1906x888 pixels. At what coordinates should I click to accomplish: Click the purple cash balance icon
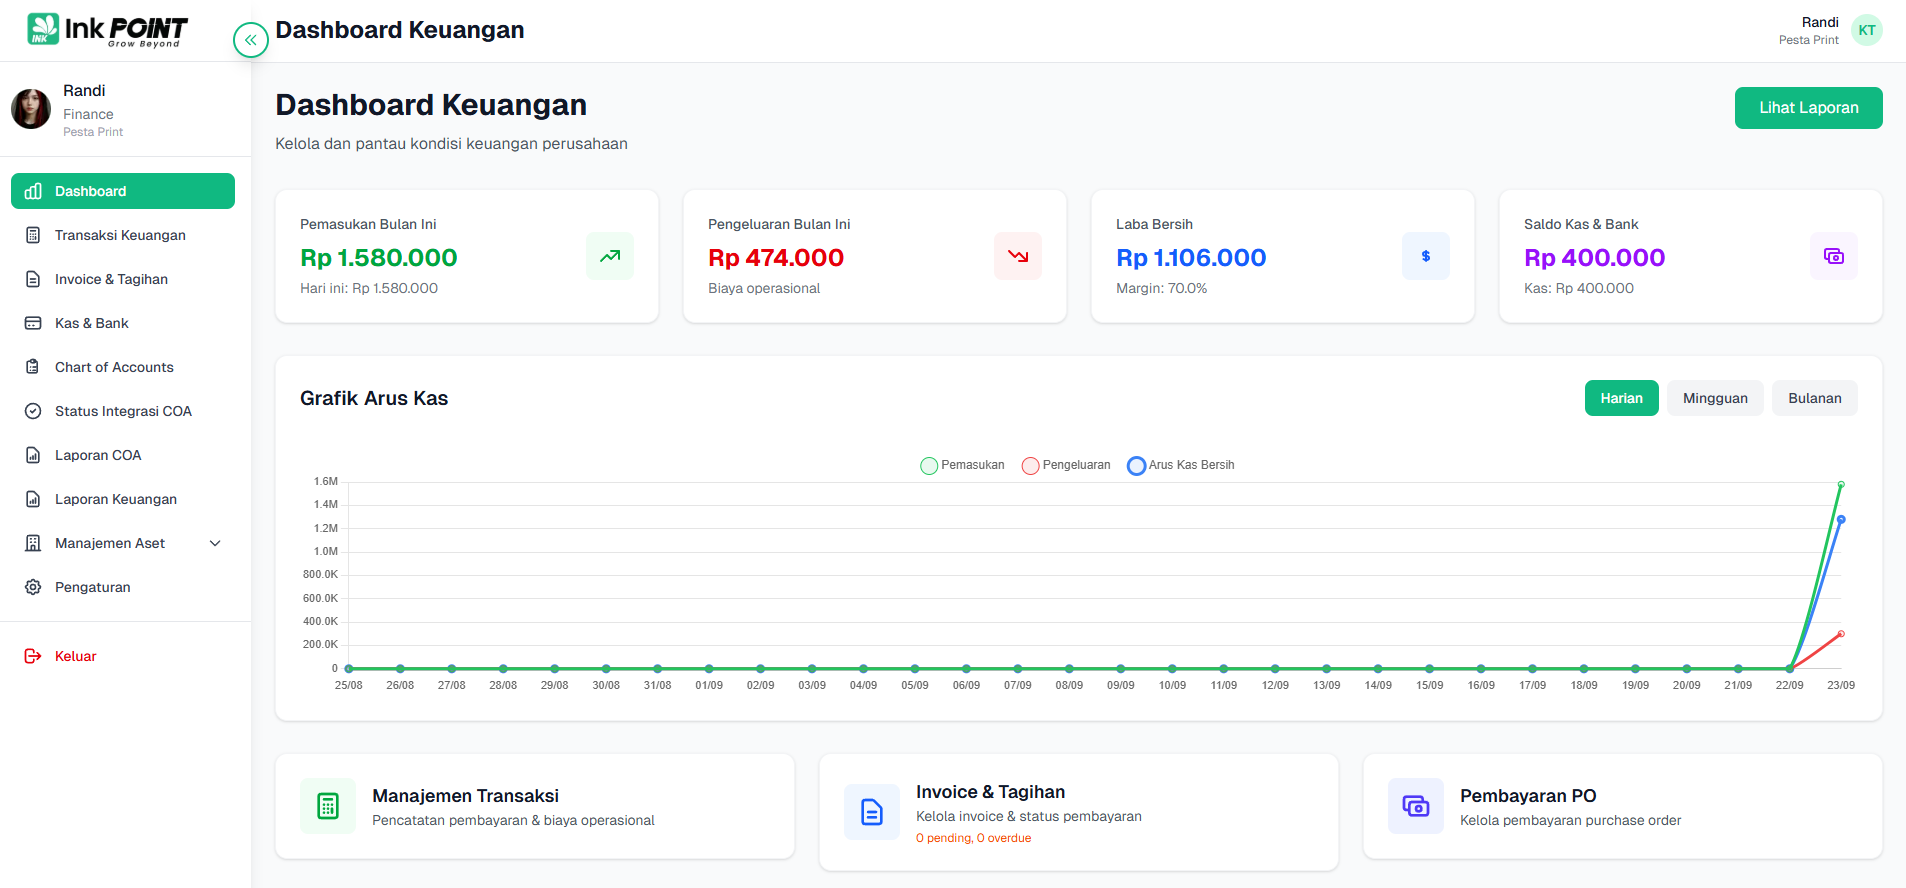click(1834, 256)
